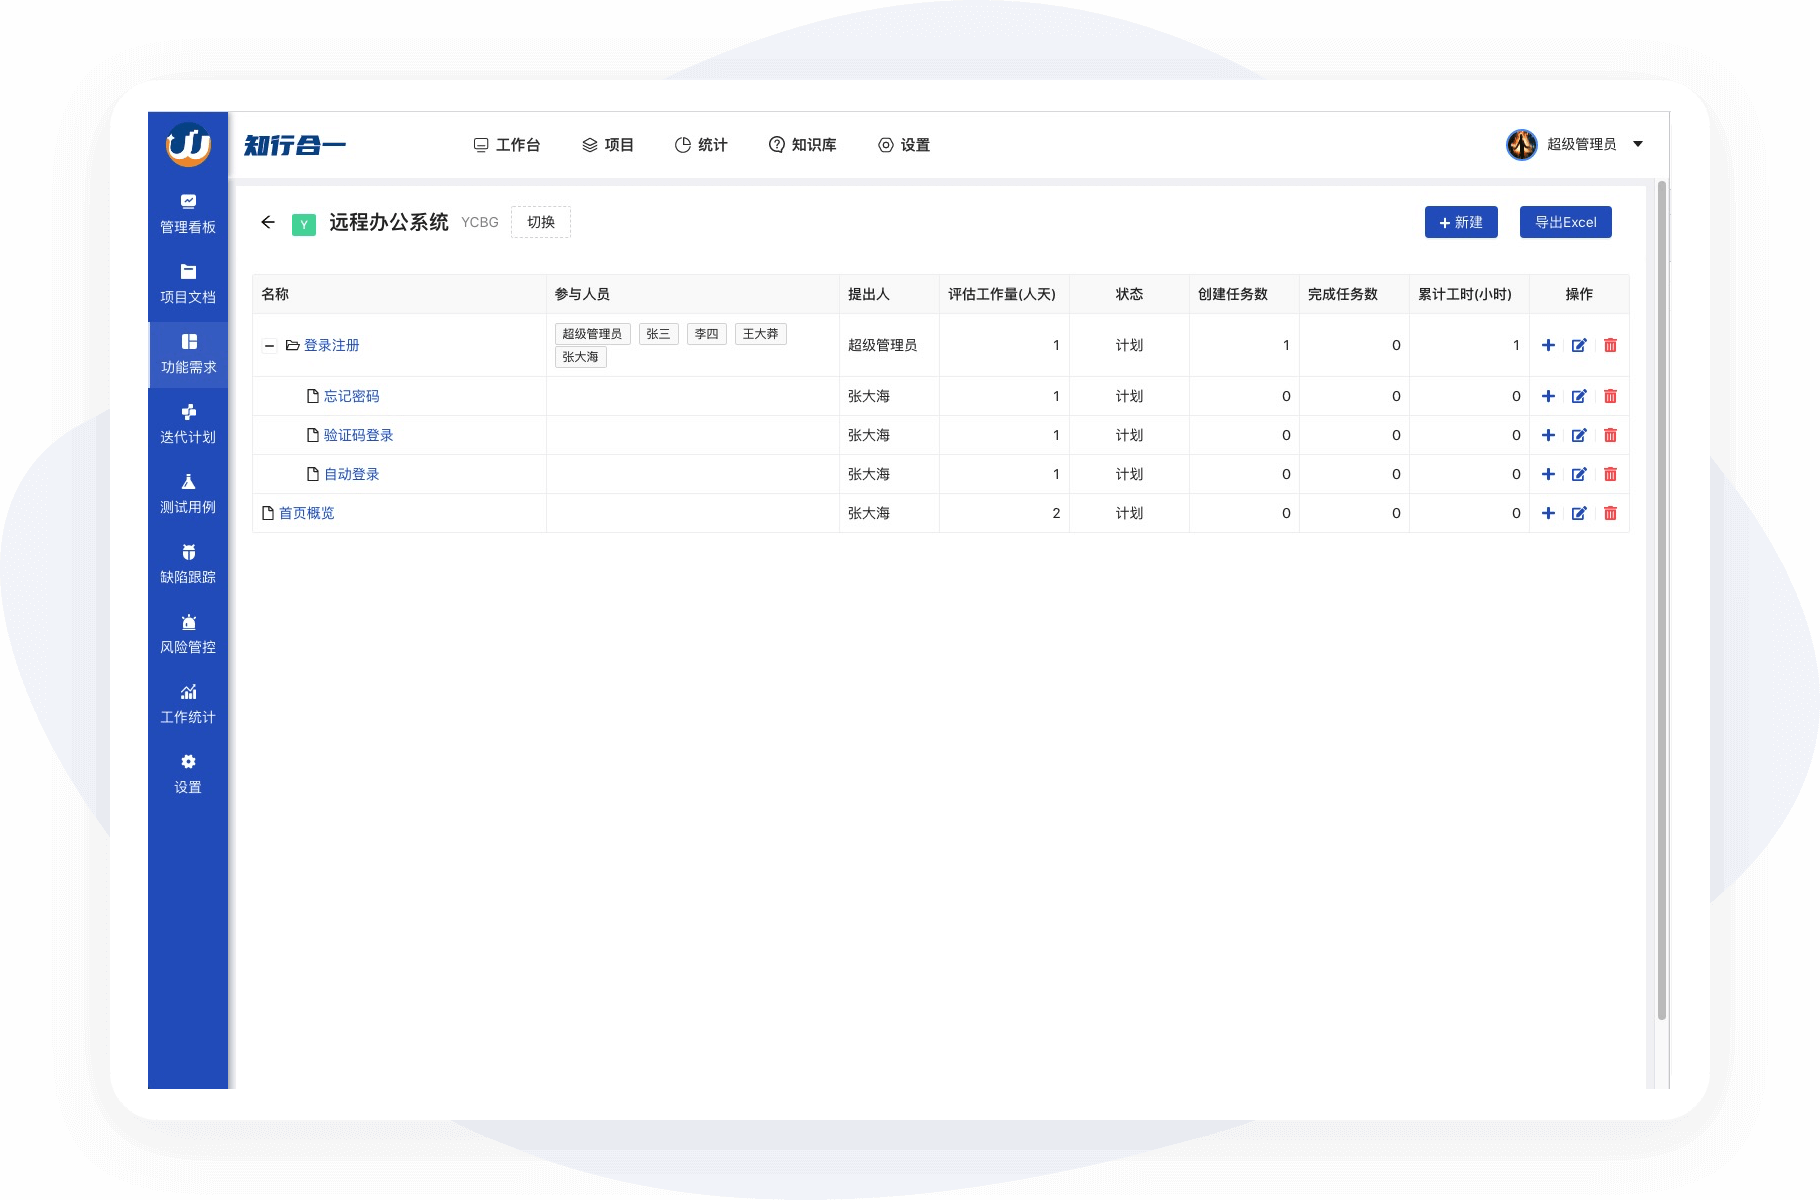Click the vertical scrollbar on the right
This screenshot has width=1820, height=1200.
(x=1661, y=600)
